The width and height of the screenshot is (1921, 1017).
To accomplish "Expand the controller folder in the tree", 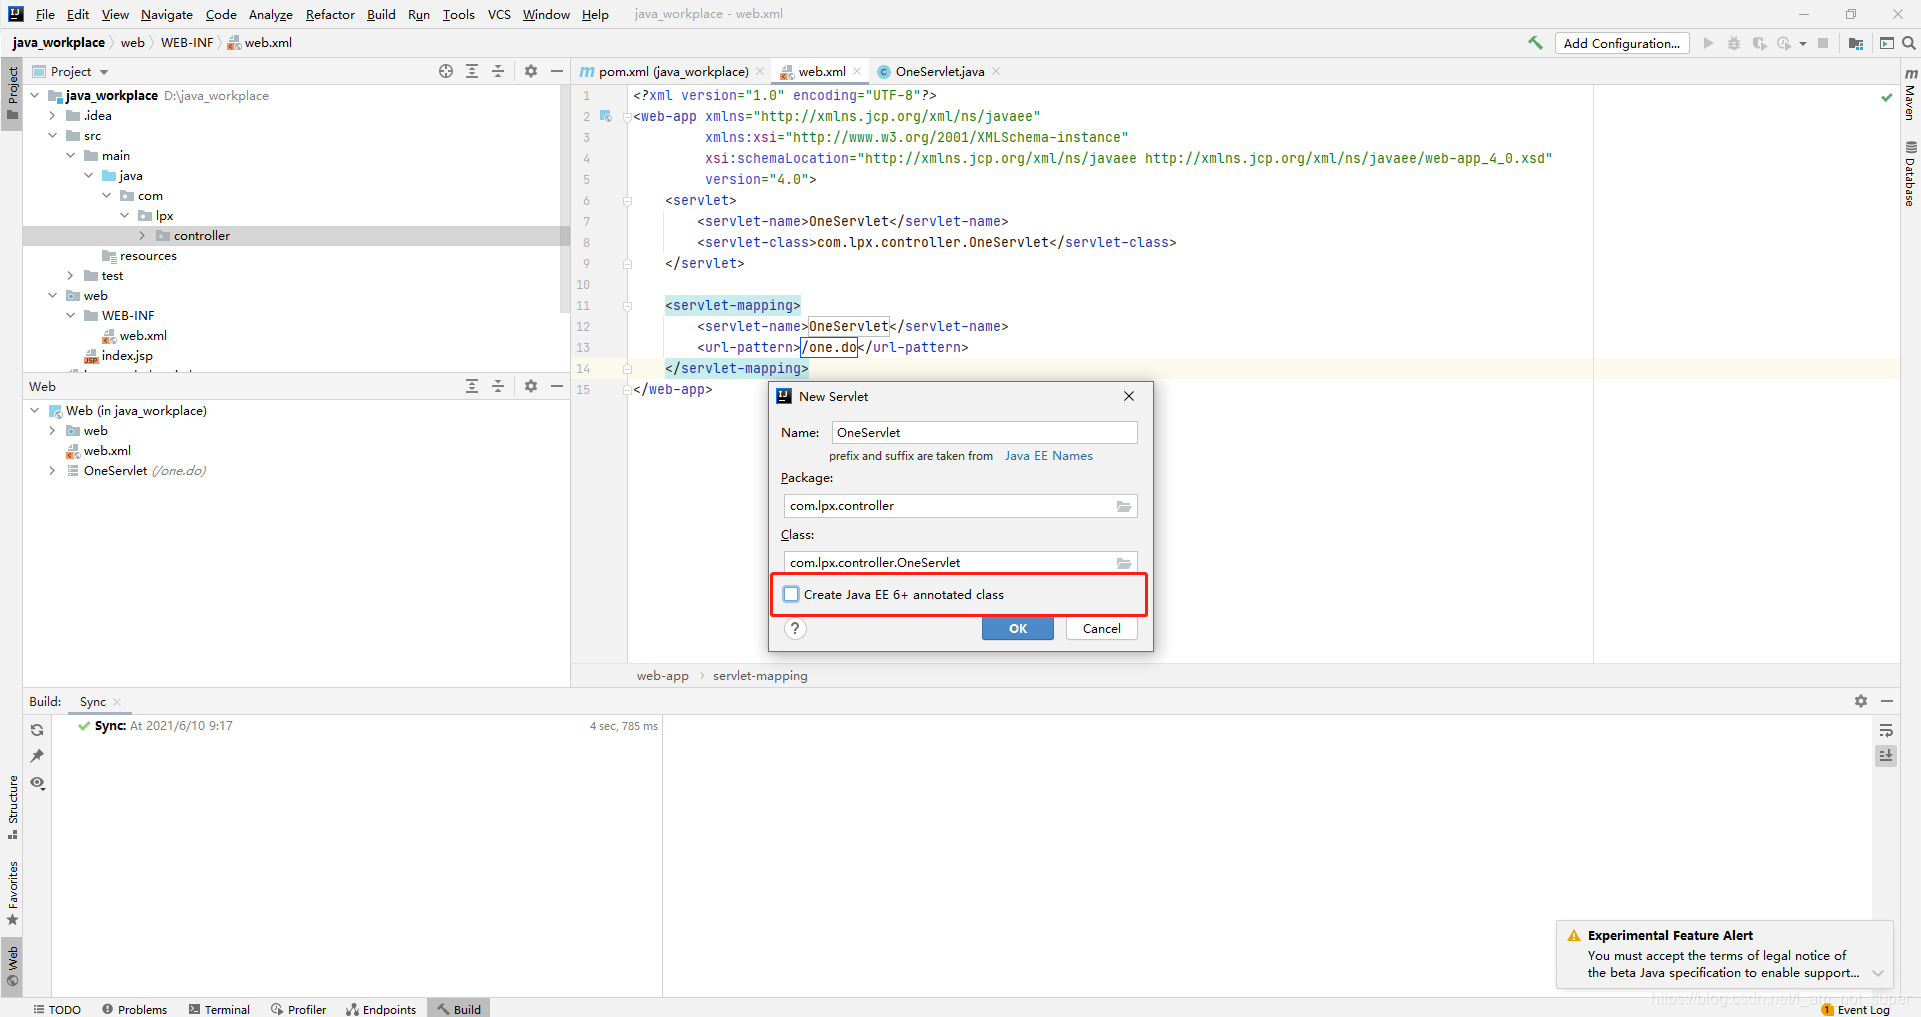I will click(143, 235).
